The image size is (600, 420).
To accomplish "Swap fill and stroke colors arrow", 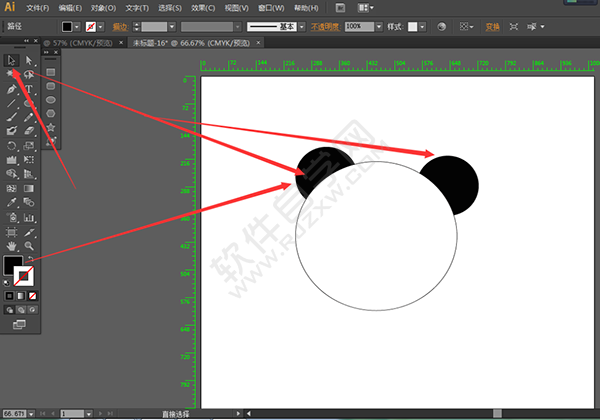I will (30, 258).
